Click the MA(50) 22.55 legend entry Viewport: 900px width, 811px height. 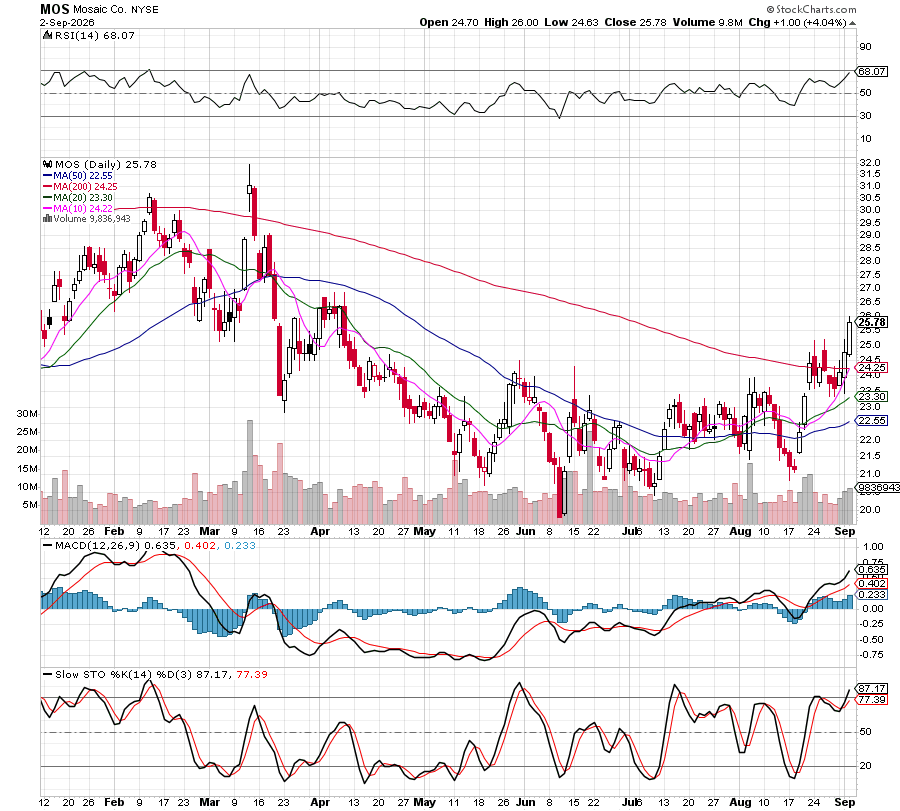coord(83,176)
